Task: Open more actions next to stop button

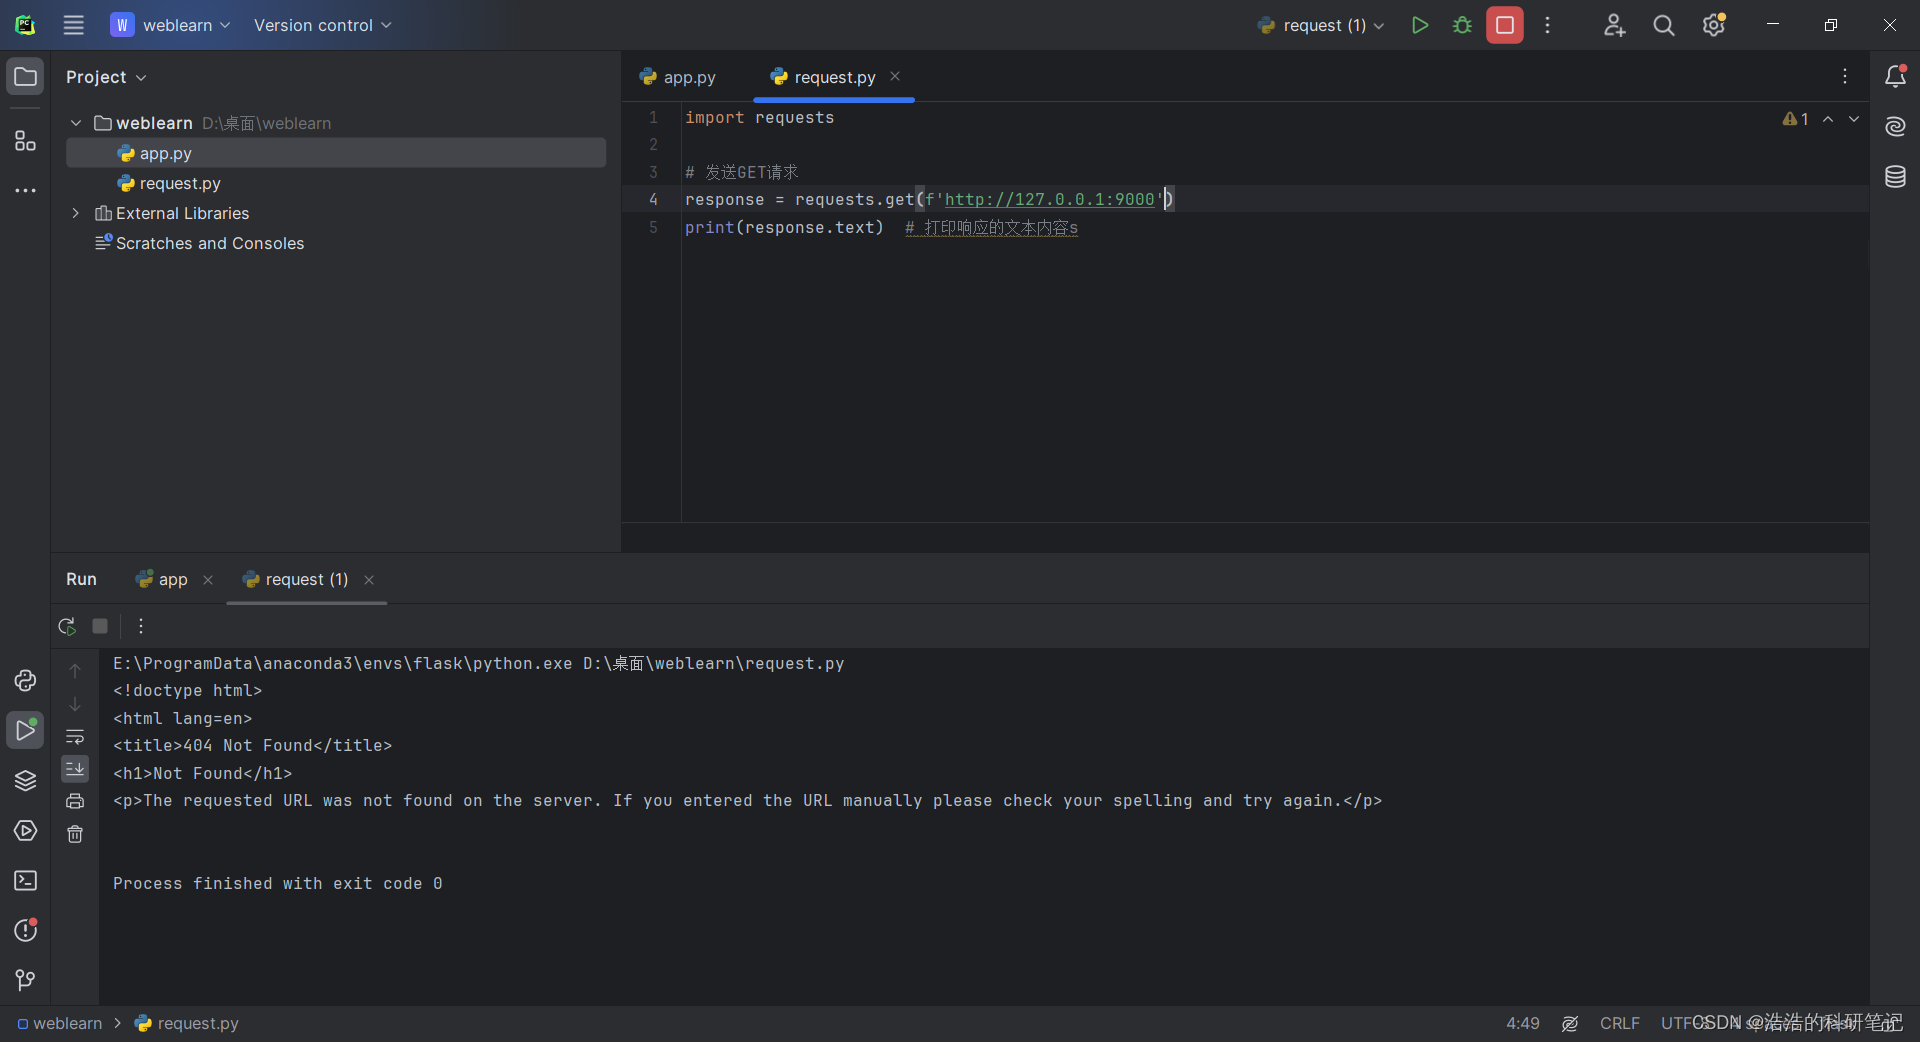Action: 1547,25
